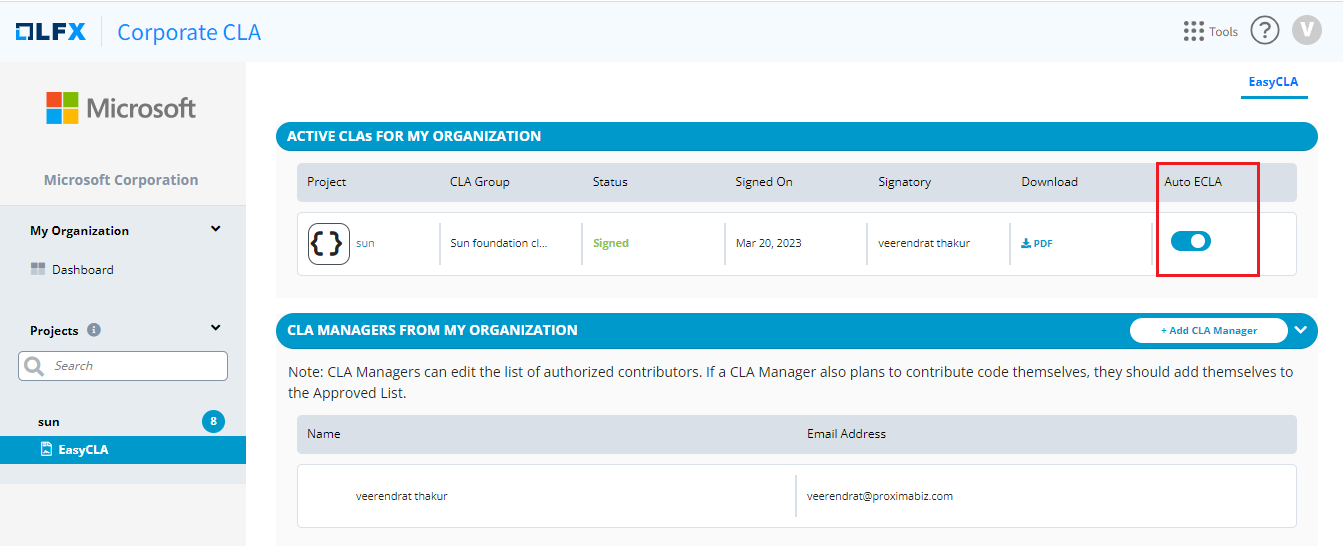The image size is (1343, 546).
Task: Open Dashboard in the sidebar
Action: tap(82, 270)
